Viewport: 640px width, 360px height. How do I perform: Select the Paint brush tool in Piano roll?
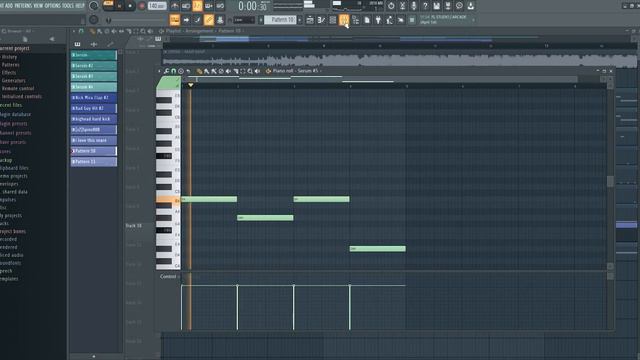pyautogui.click(x=207, y=71)
